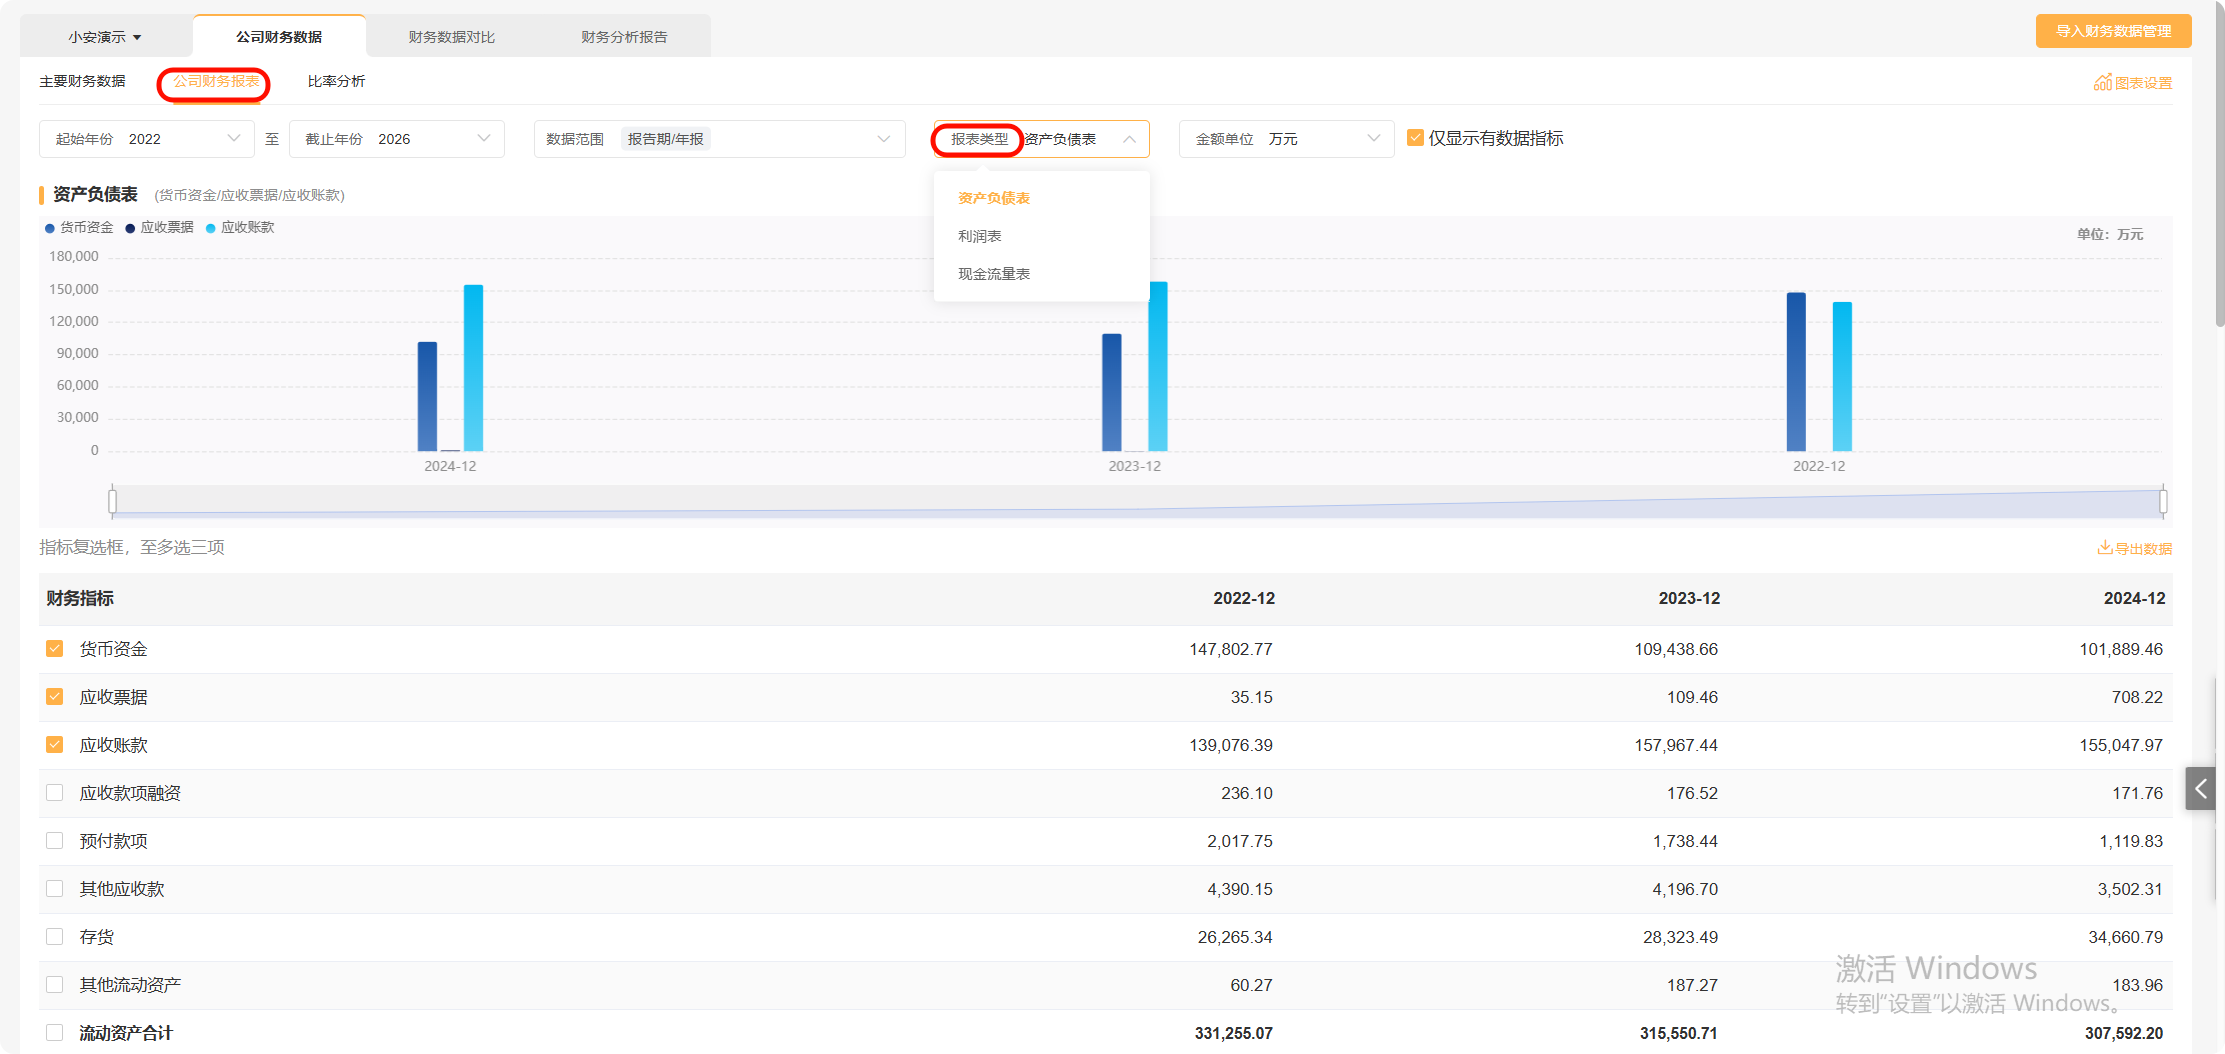Toggle the 货币资金 legend marker
The width and height of the screenshot is (2225, 1054).
point(50,228)
